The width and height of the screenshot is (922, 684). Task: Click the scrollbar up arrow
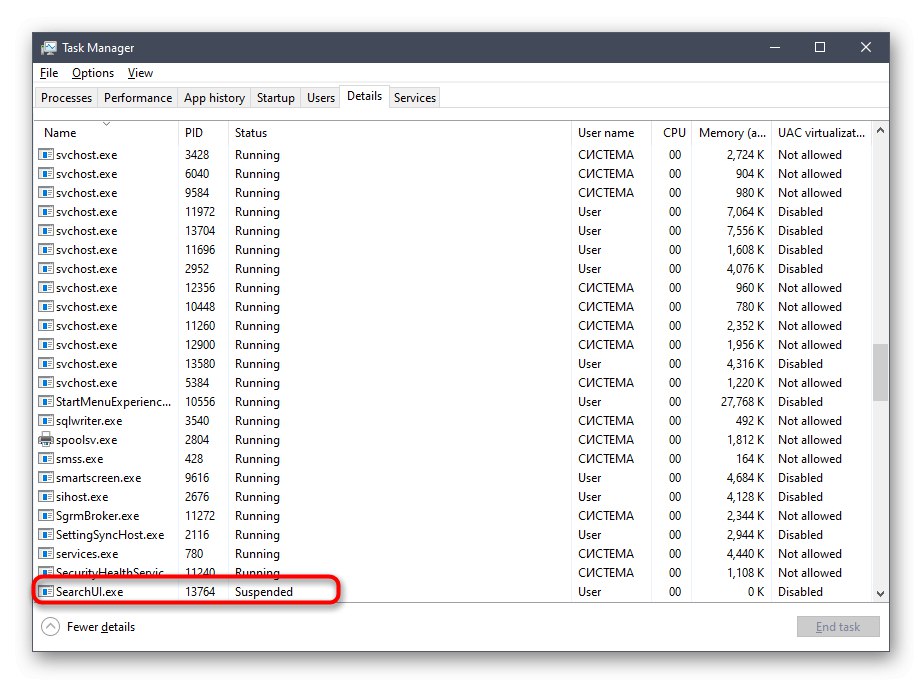880,131
